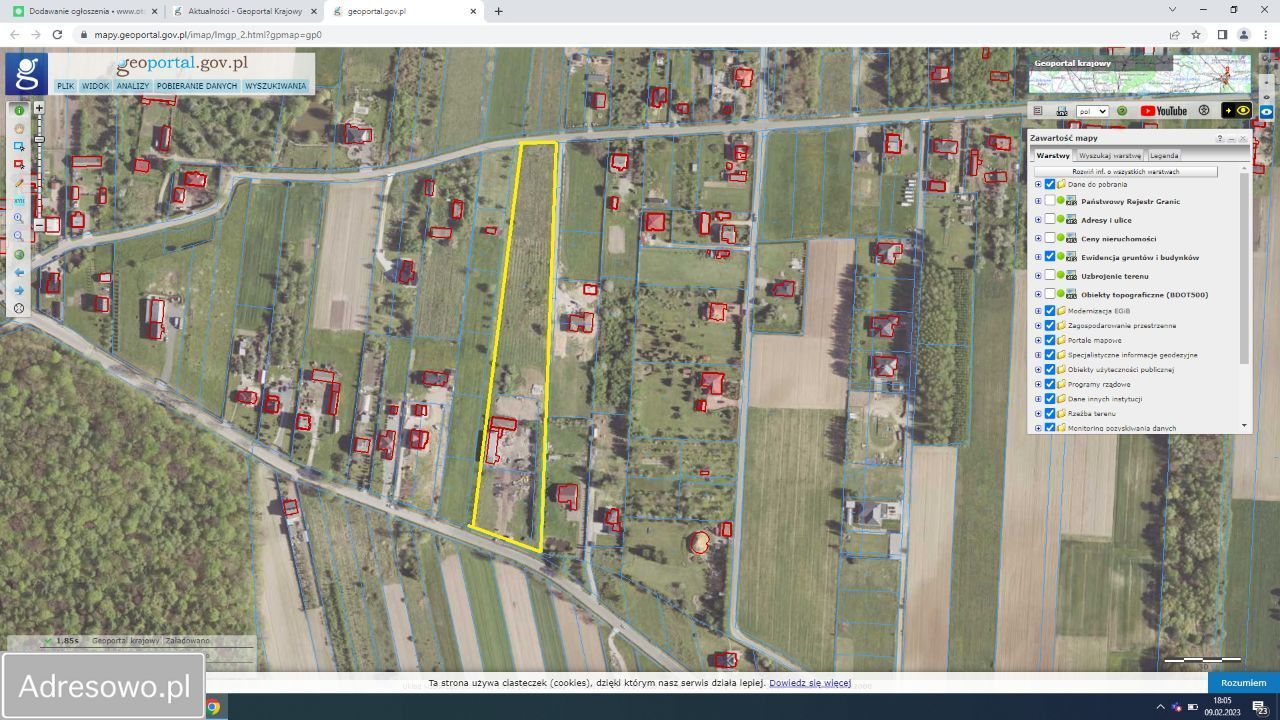Open the Dowiedz się więcej link
This screenshot has width=1280, height=720.
click(810, 683)
